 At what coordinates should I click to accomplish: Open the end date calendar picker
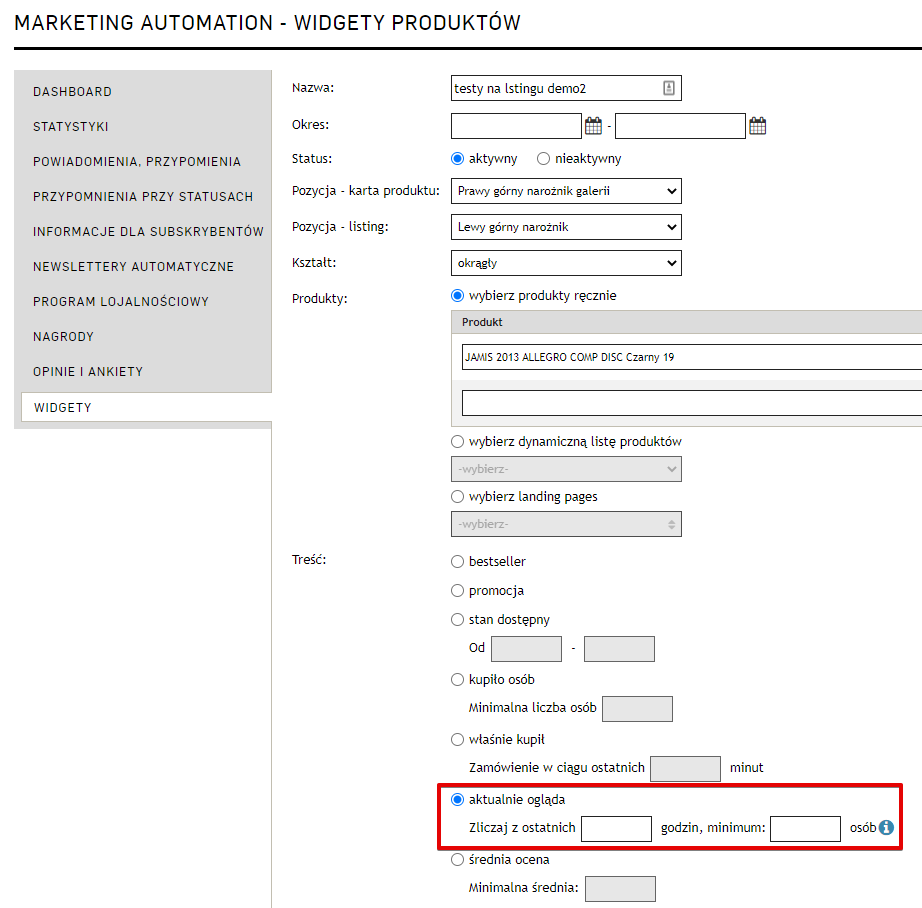pyautogui.click(x=757, y=126)
